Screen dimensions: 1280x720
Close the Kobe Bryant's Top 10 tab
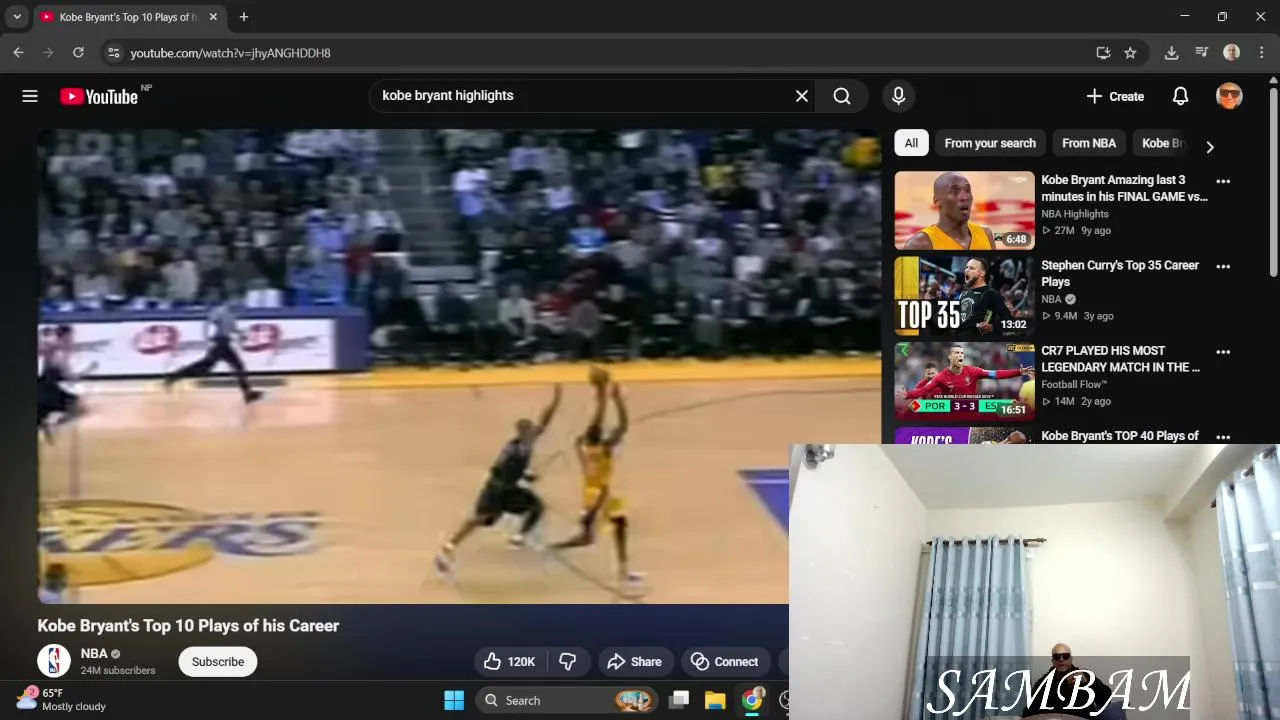coord(213,17)
